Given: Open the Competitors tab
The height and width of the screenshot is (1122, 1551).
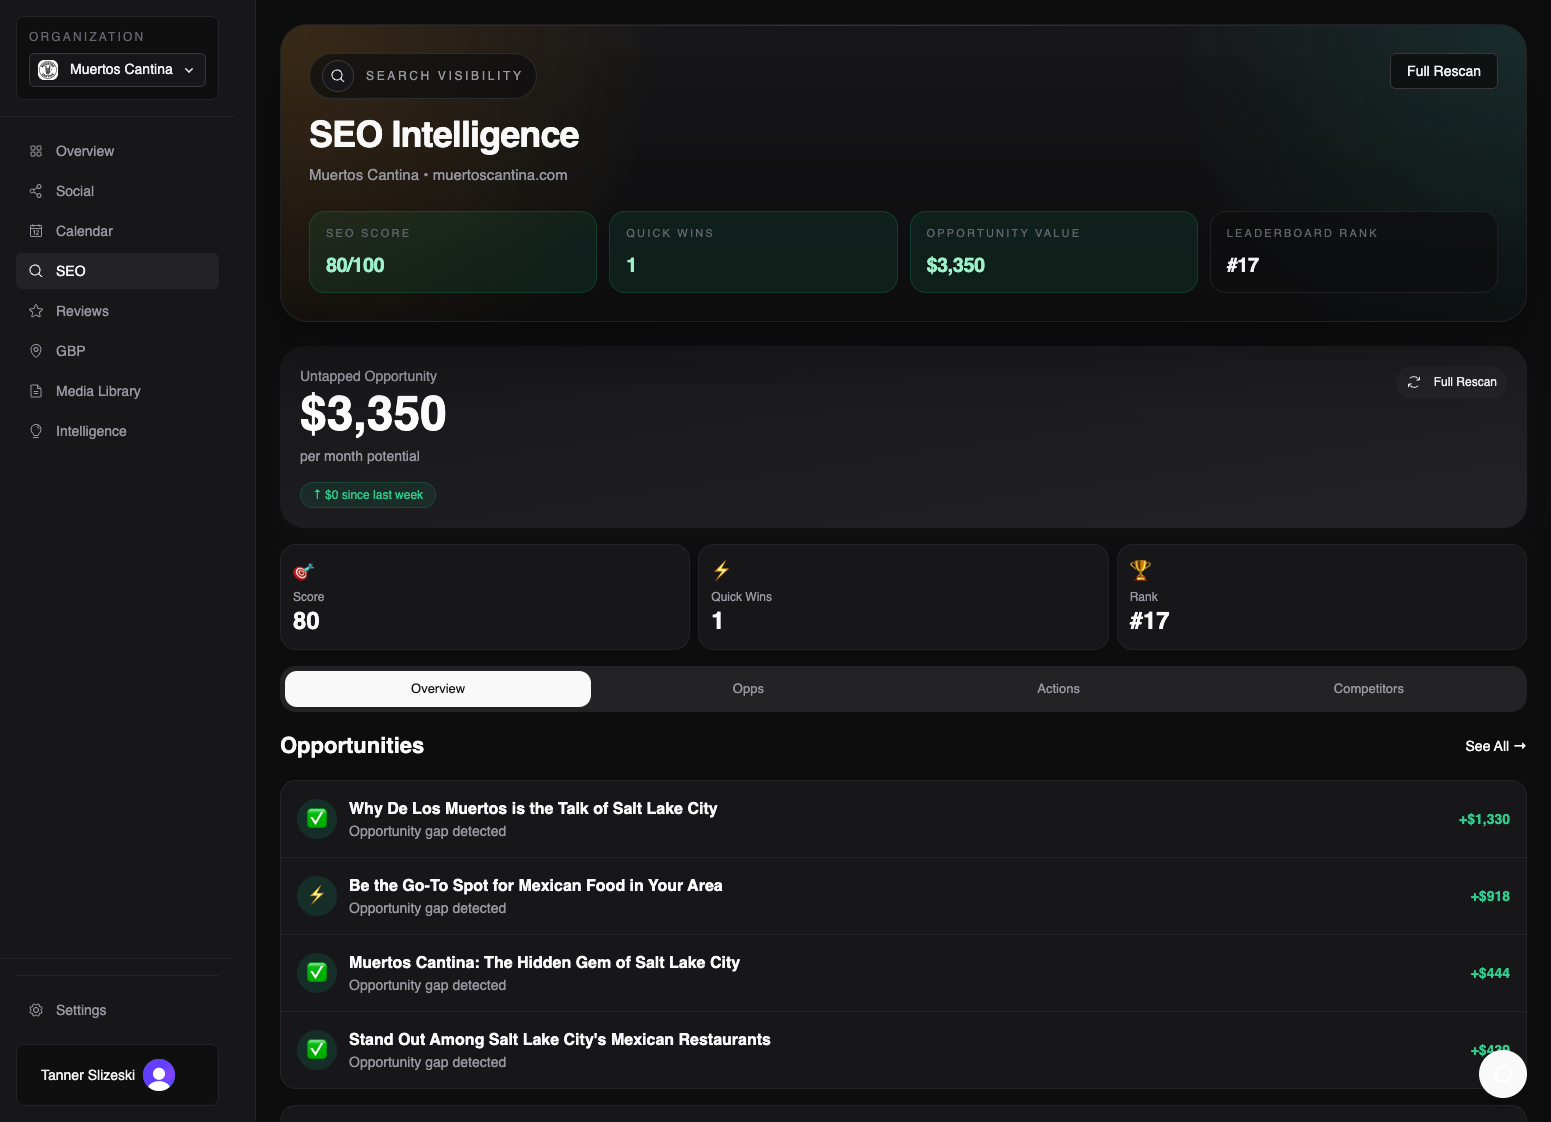Looking at the screenshot, I should 1368,688.
